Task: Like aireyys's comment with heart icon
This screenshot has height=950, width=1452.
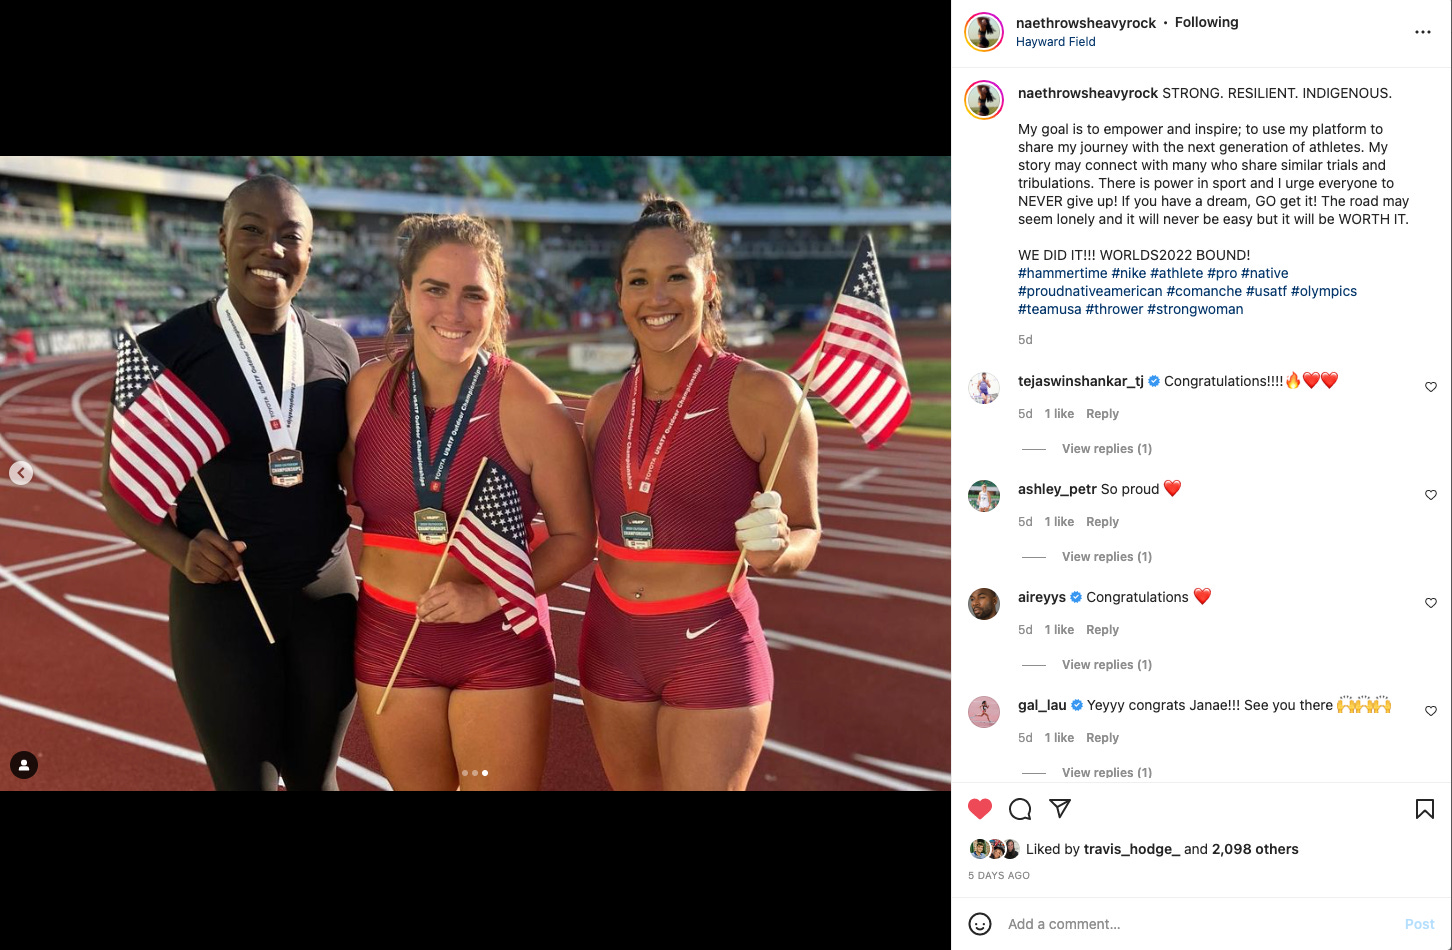Action: click(1431, 603)
